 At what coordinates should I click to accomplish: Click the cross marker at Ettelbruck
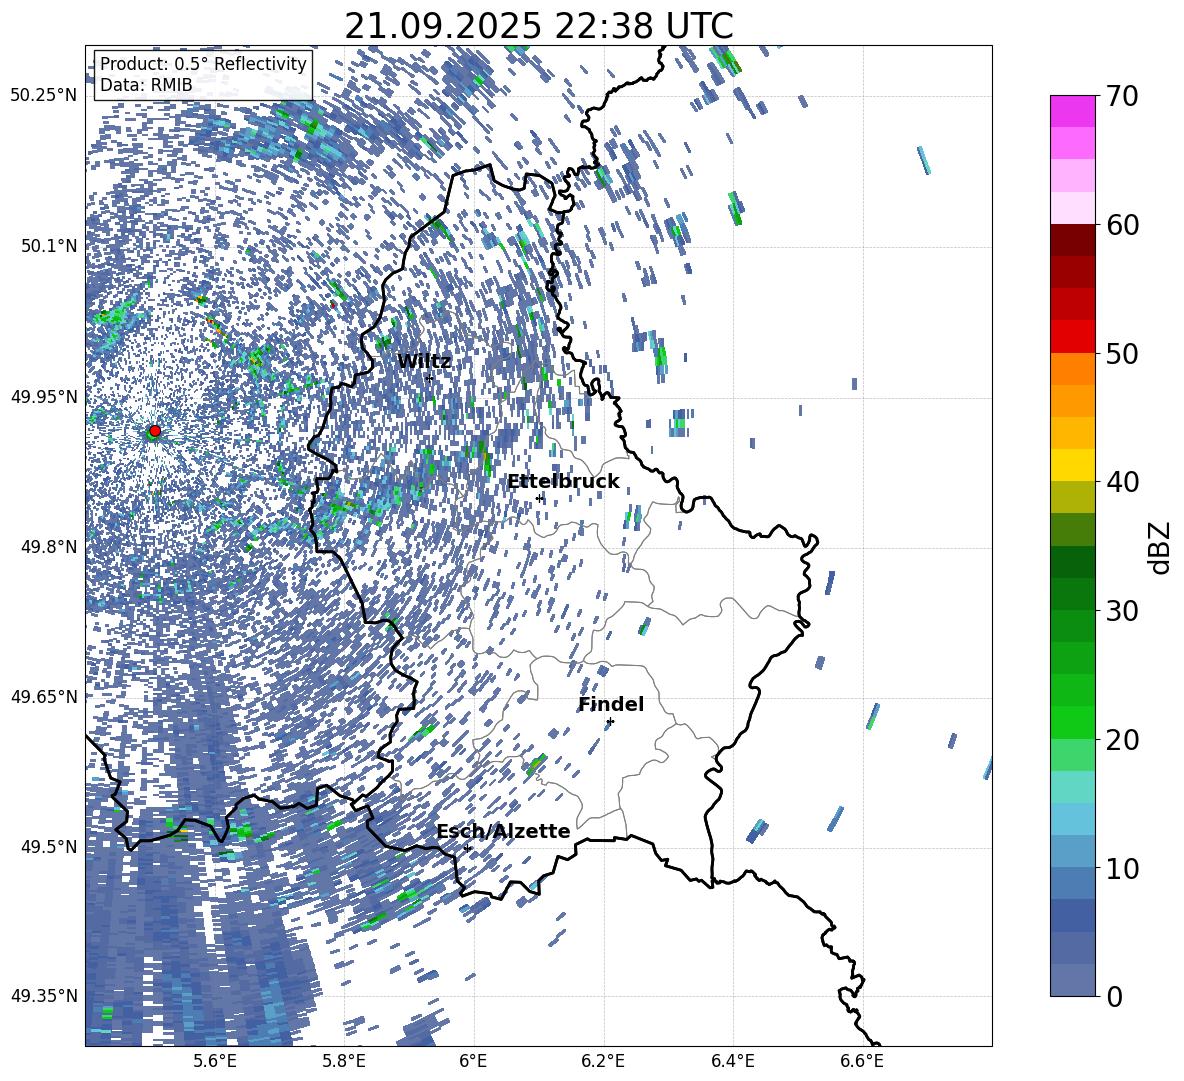pyautogui.click(x=539, y=498)
